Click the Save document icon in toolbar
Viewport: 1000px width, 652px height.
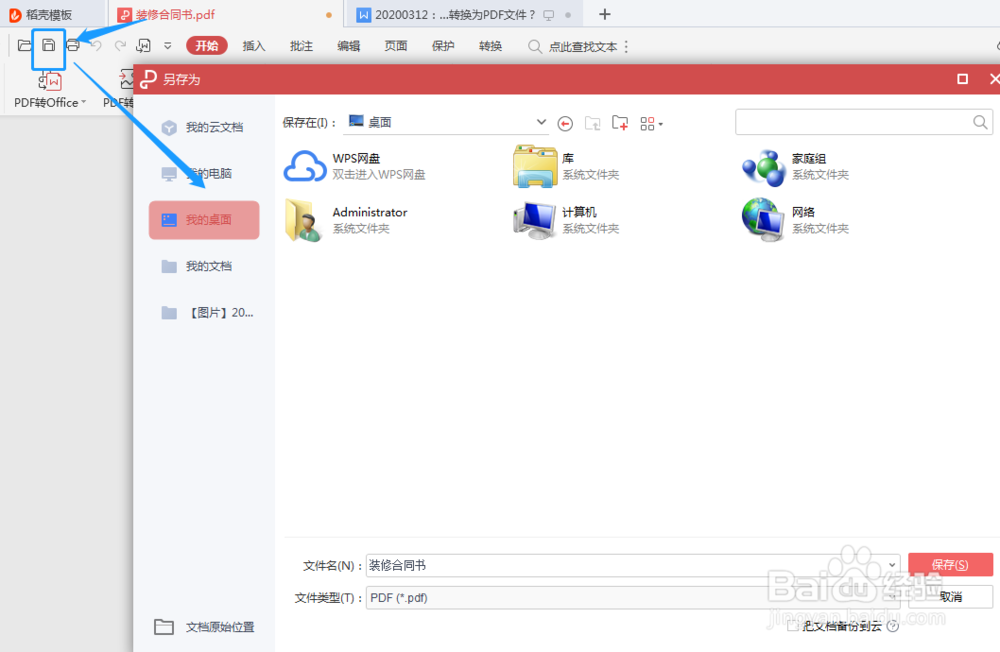click(x=48, y=46)
